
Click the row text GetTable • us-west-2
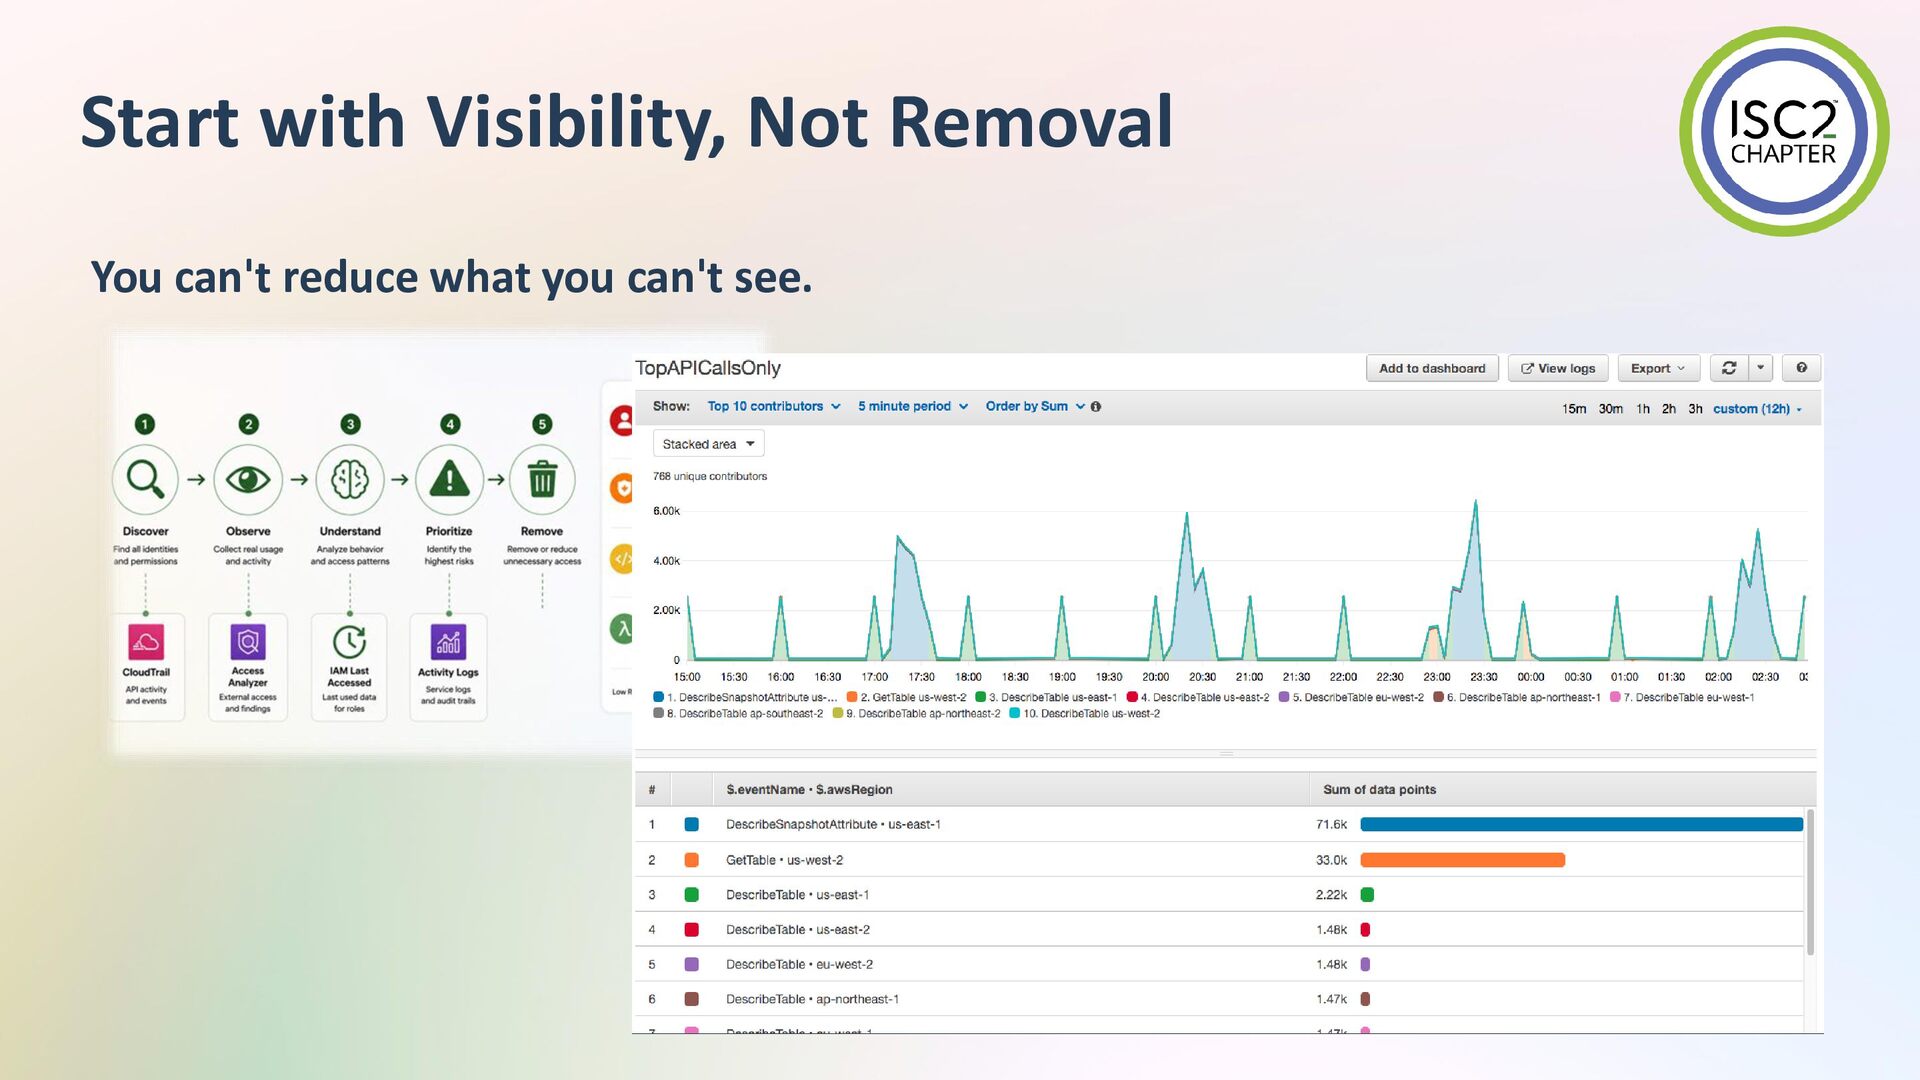[x=784, y=860]
